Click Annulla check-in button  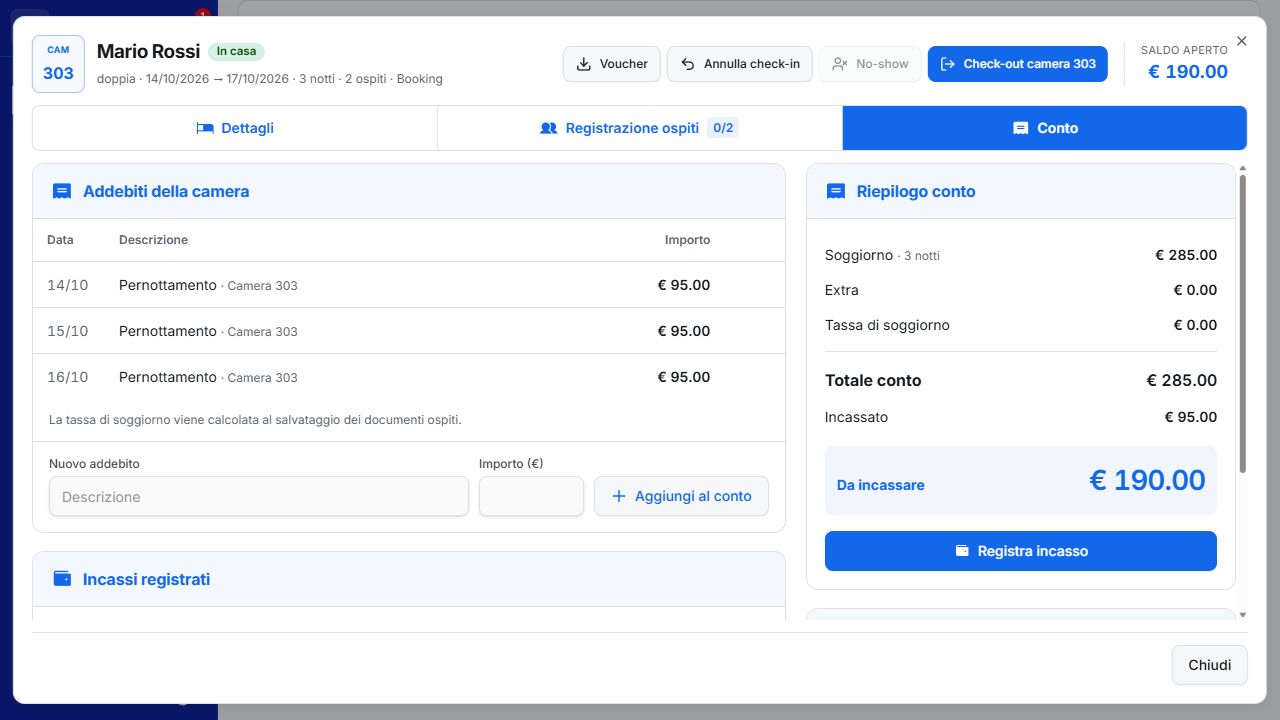point(740,64)
